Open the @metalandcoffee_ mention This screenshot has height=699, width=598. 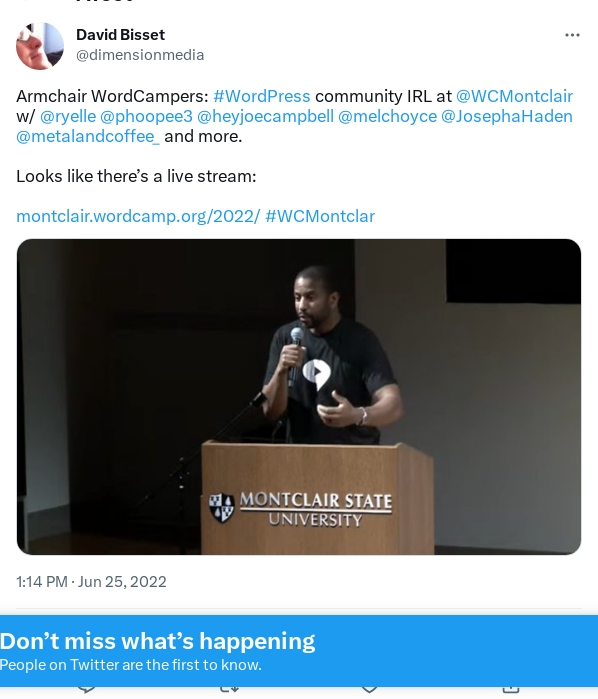pos(88,136)
